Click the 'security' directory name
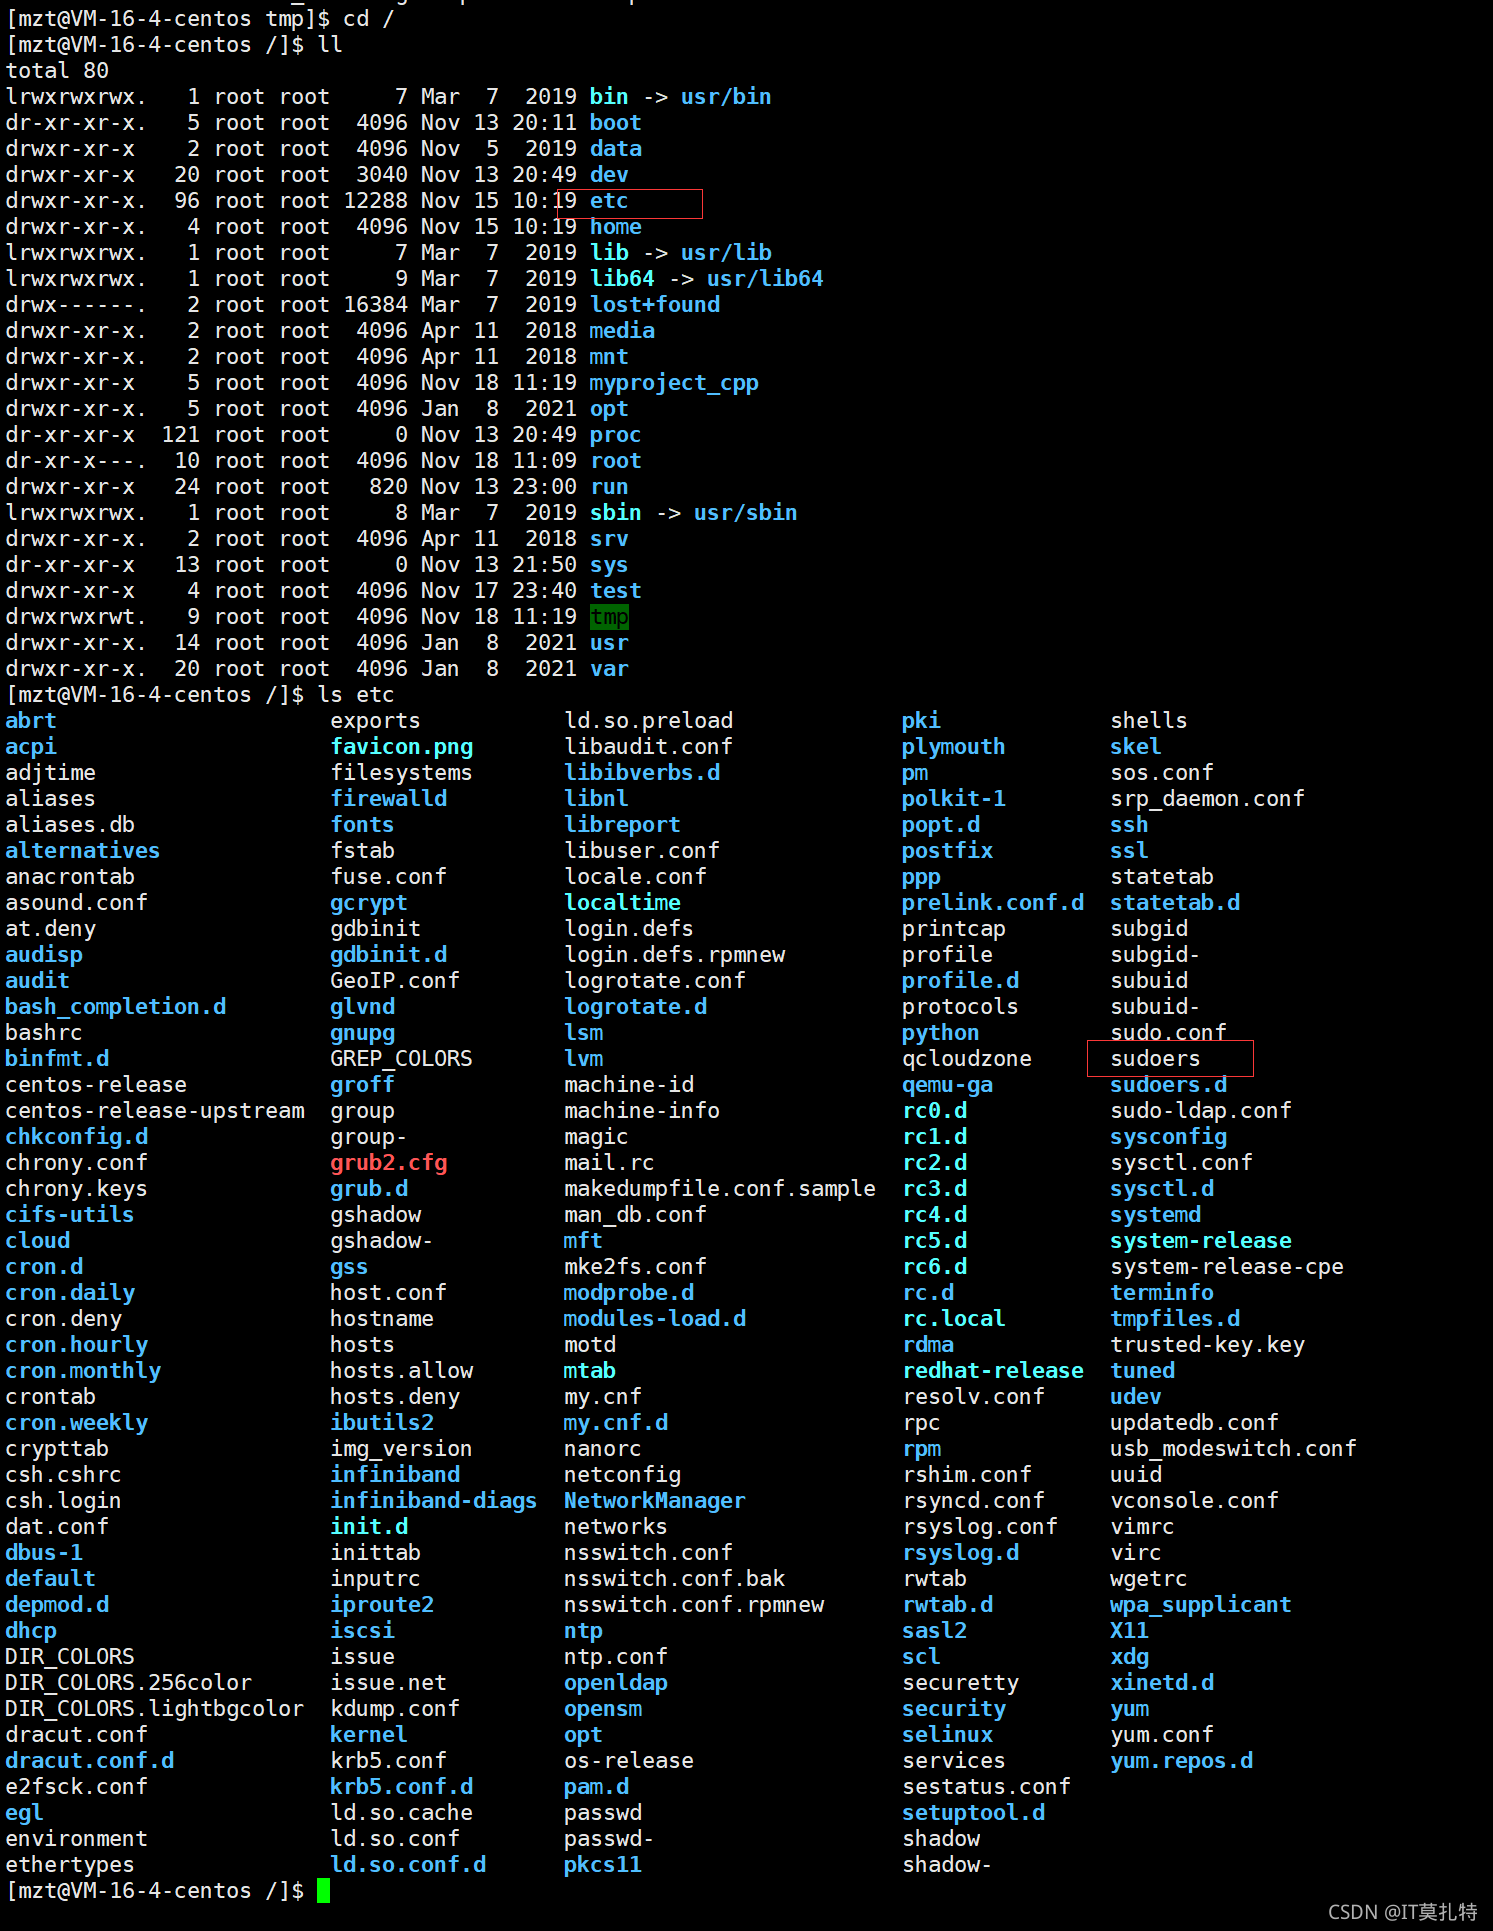 point(954,1709)
